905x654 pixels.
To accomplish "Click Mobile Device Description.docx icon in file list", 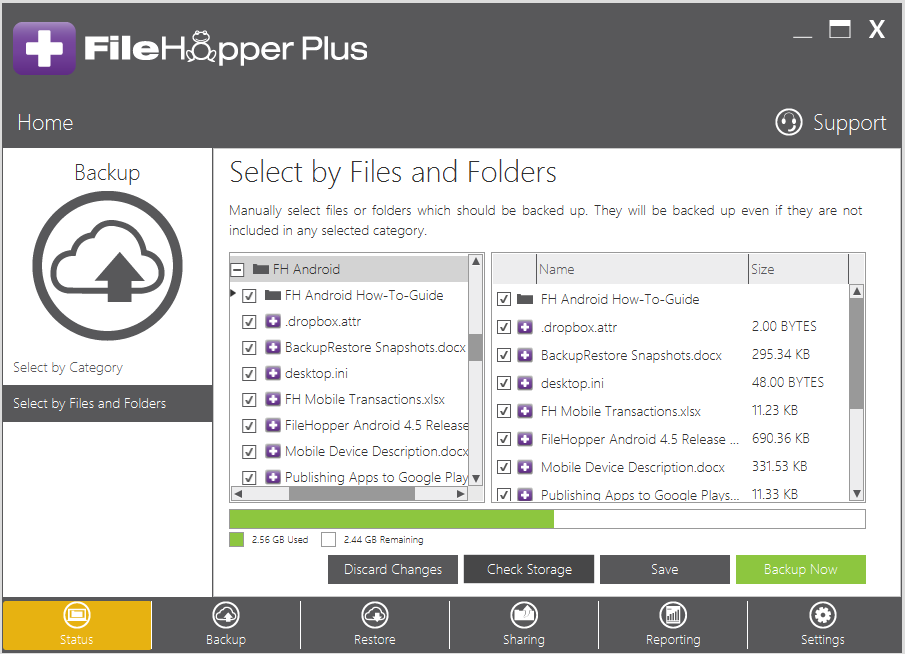I will pyautogui.click(x=525, y=466).
